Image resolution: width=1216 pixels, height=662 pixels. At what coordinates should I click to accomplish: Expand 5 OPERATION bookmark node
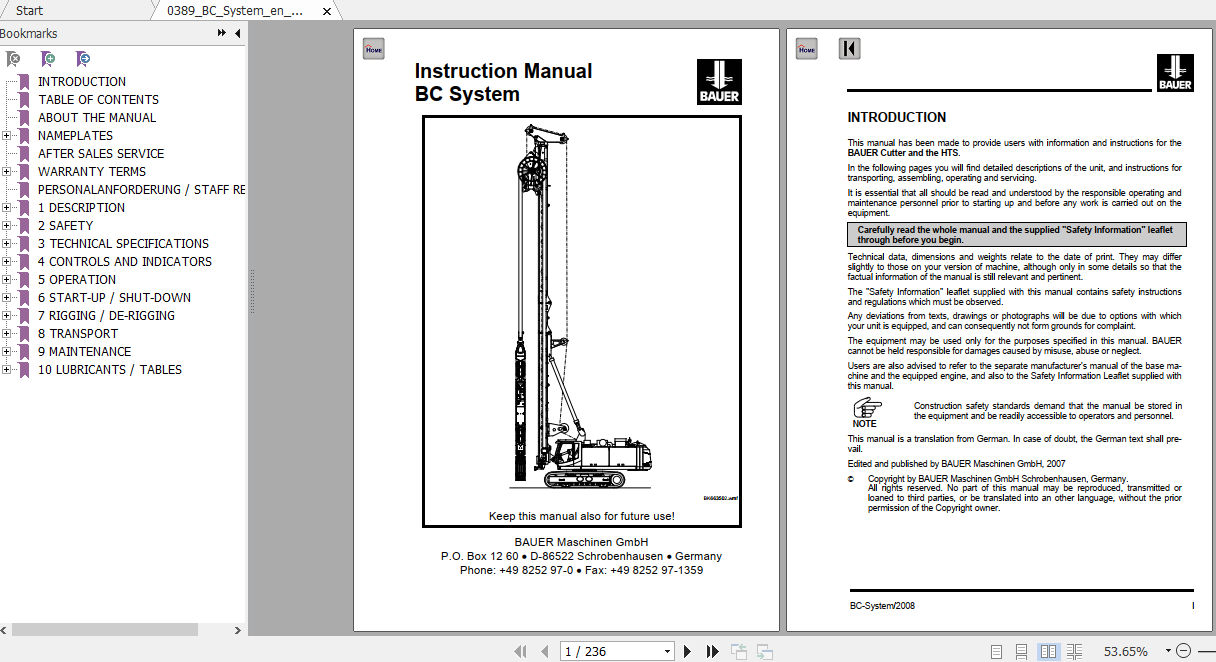point(6,280)
